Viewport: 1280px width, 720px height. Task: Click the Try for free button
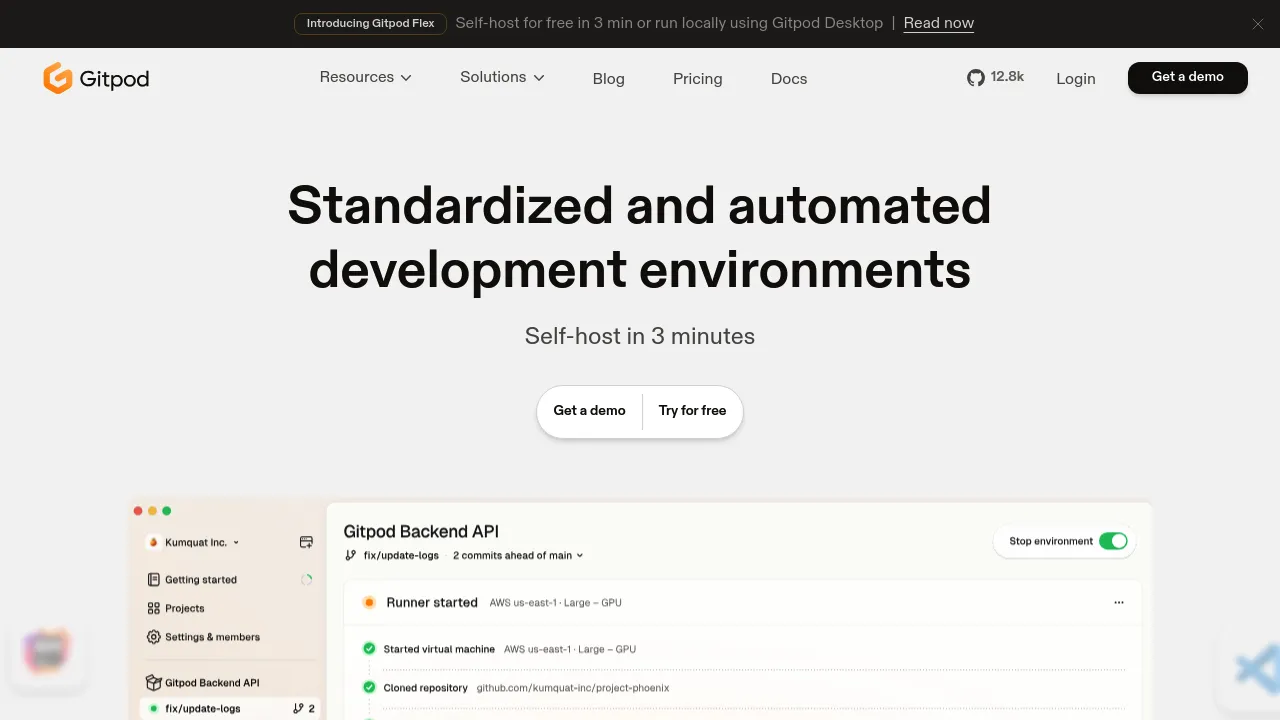pos(693,411)
